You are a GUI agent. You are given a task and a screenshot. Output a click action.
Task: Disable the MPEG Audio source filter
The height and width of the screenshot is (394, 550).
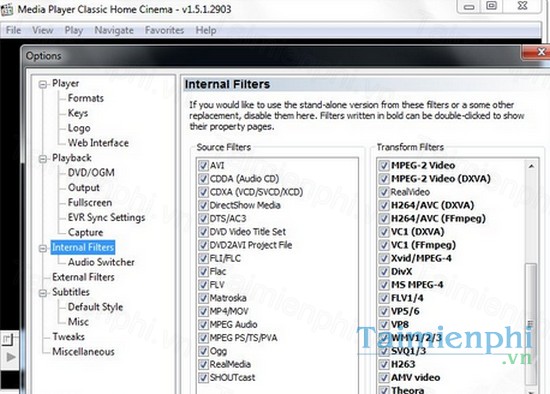pyautogui.click(x=203, y=325)
